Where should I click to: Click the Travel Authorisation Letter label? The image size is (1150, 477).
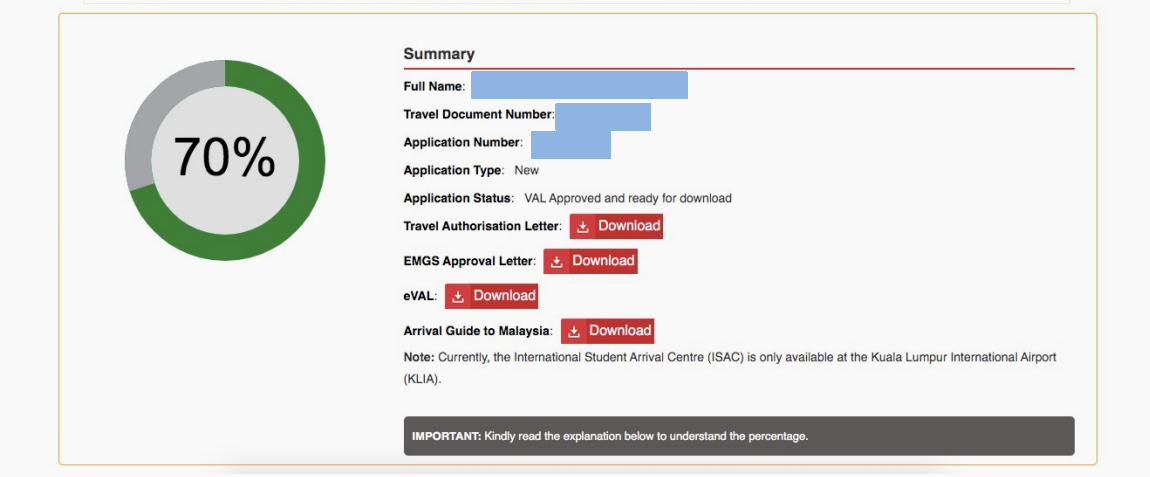[482, 227]
